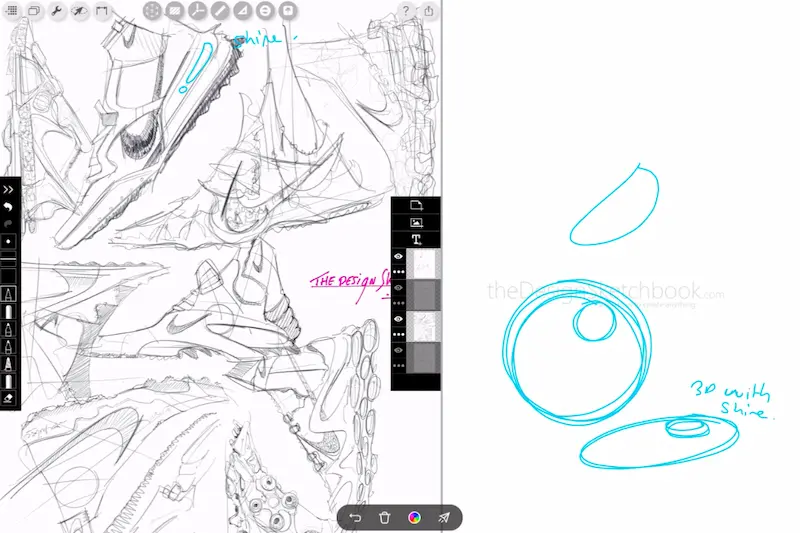
Task: Adjust the opacity slider in left panel
Action: point(8,257)
